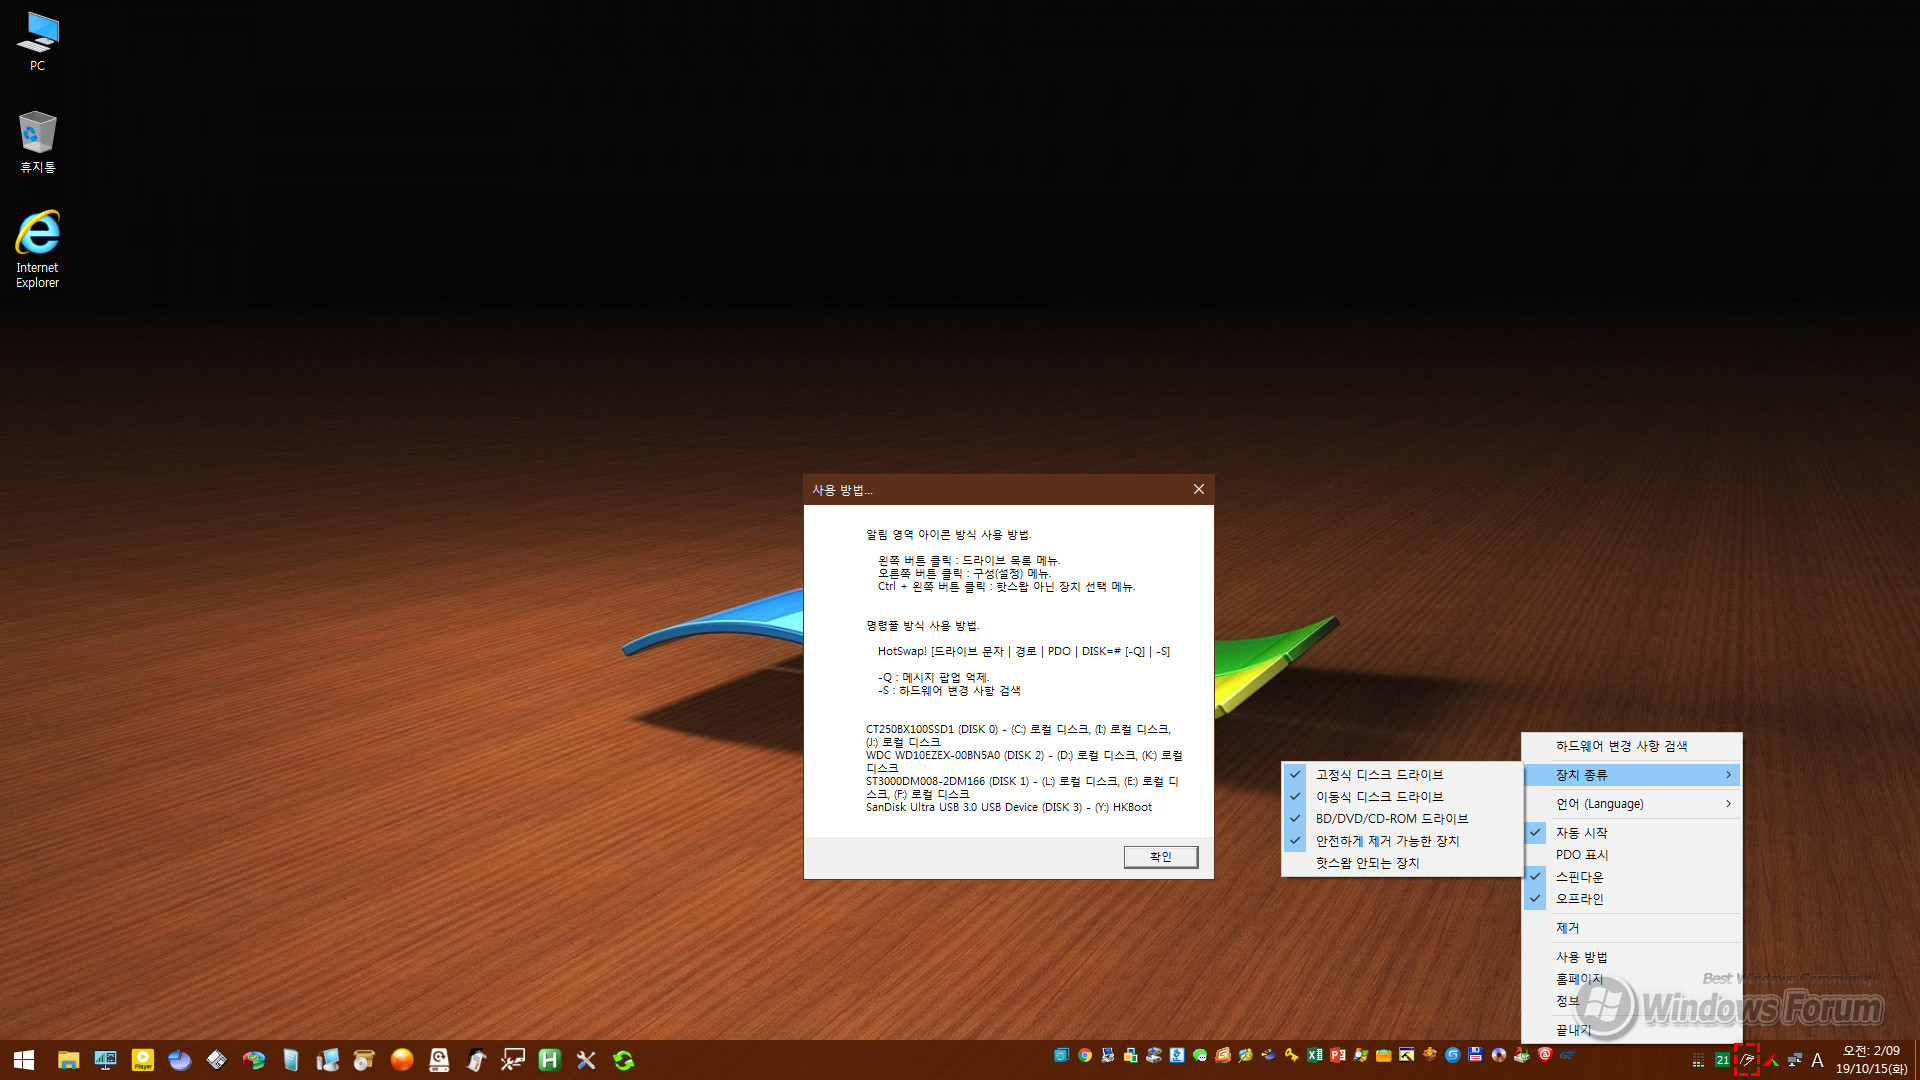Click the '-Q : 메시지 팝업 억제' line
The height and width of the screenshot is (1080, 1920).
tap(934, 677)
